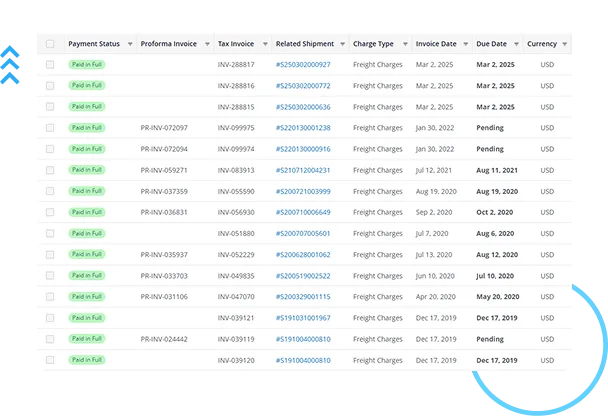Click the tax invoice number INV-288815
This screenshot has height=416, width=608.
236,107
